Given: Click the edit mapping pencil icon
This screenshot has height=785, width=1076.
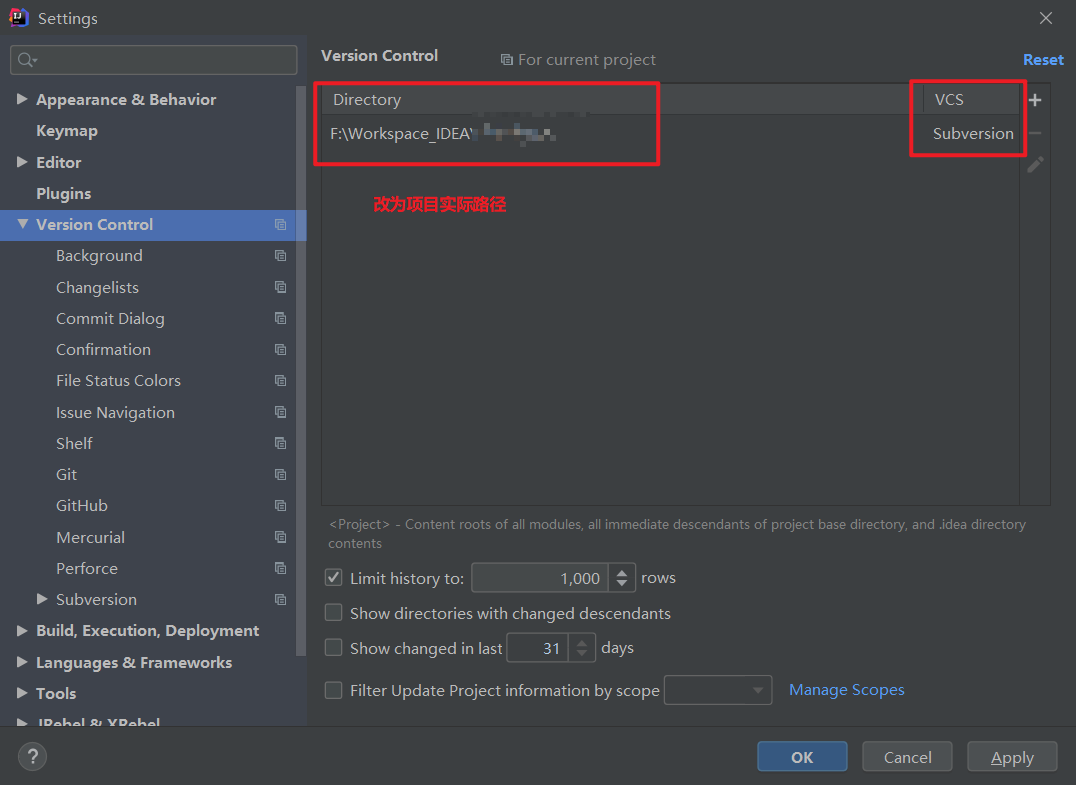Looking at the screenshot, I should click(1035, 164).
